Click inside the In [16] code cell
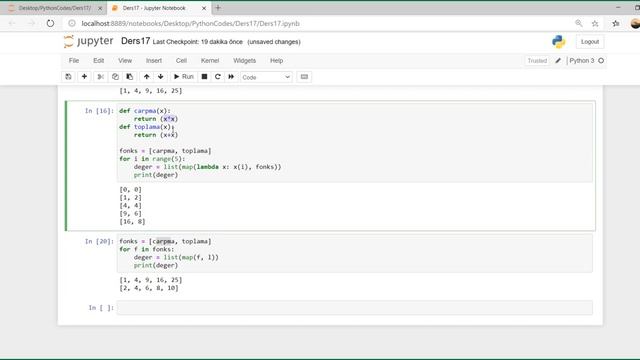The width and height of the screenshot is (640, 360). click(x=355, y=142)
